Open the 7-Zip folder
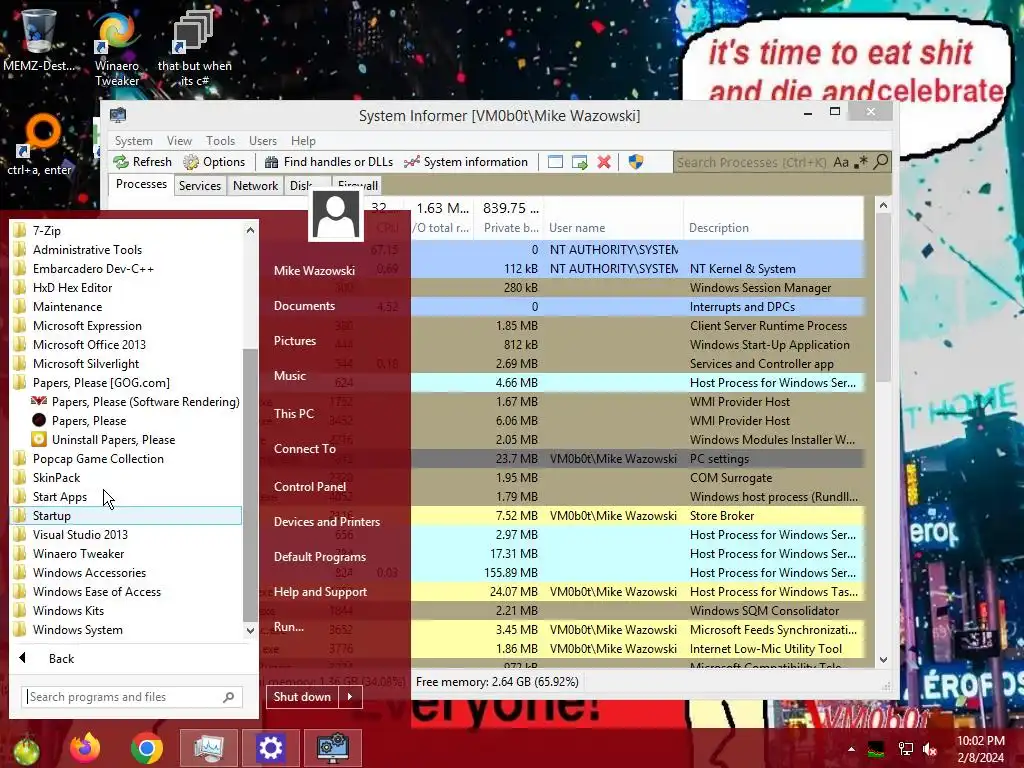Image resolution: width=1024 pixels, height=768 pixels. (126, 231)
